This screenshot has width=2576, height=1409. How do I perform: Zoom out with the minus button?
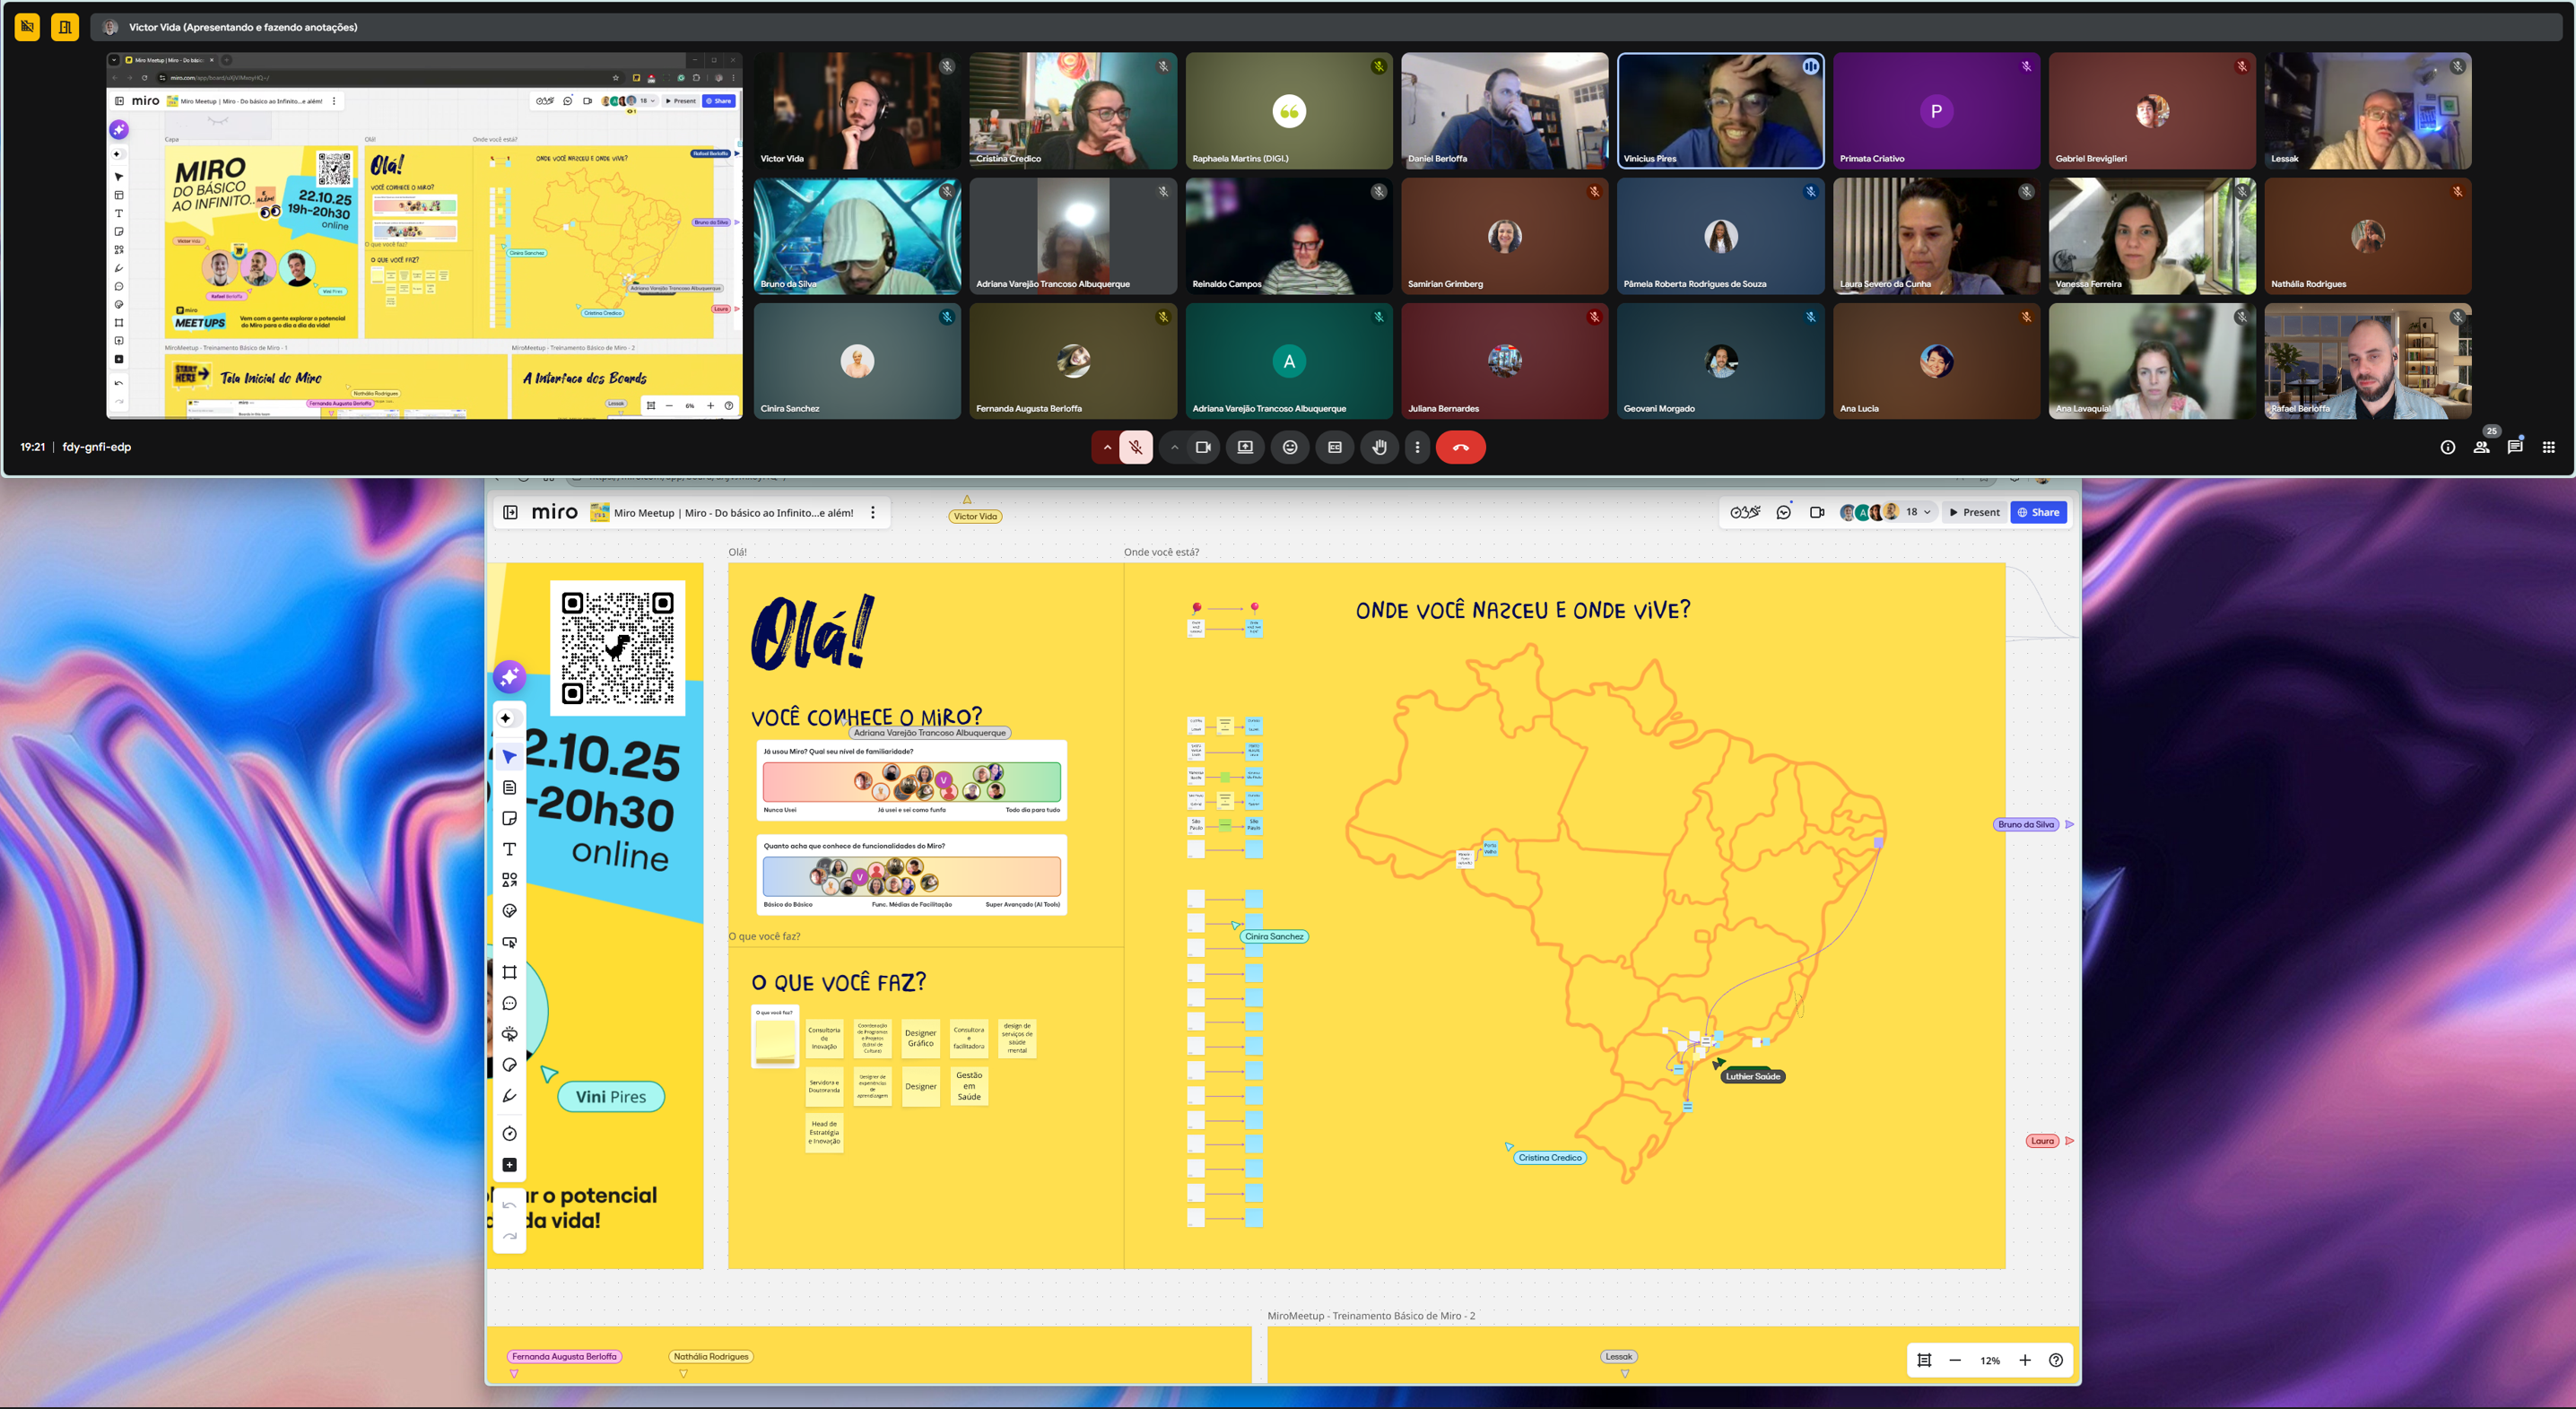point(1955,1360)
